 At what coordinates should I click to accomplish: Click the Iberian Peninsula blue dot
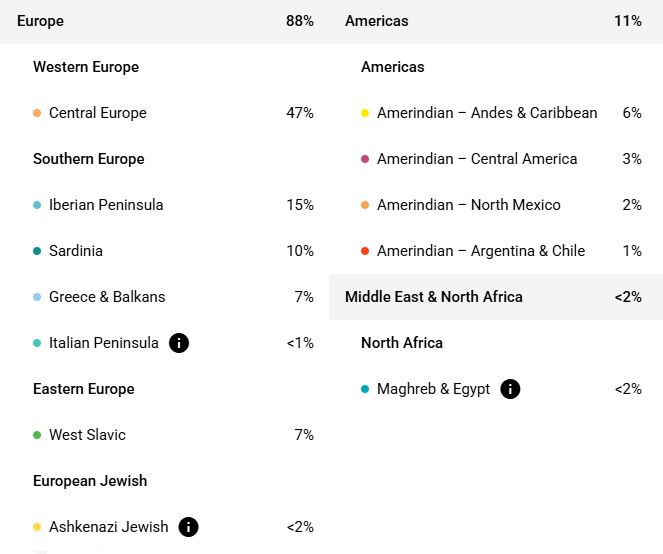tap(37, 205)
